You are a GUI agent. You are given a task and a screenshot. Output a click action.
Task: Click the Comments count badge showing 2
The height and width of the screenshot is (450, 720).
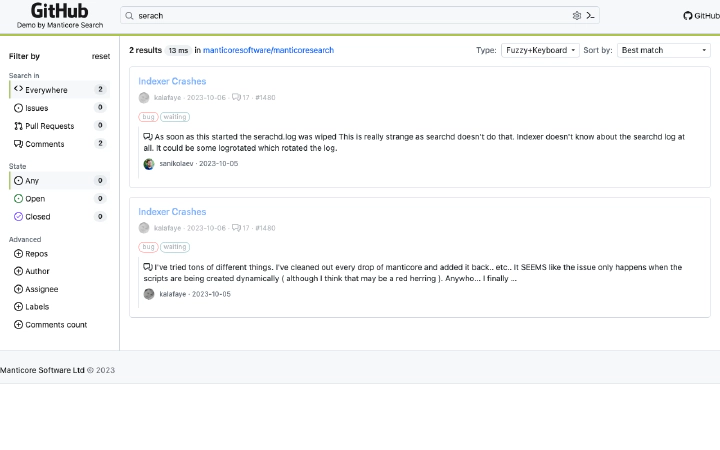click(100, 143)
